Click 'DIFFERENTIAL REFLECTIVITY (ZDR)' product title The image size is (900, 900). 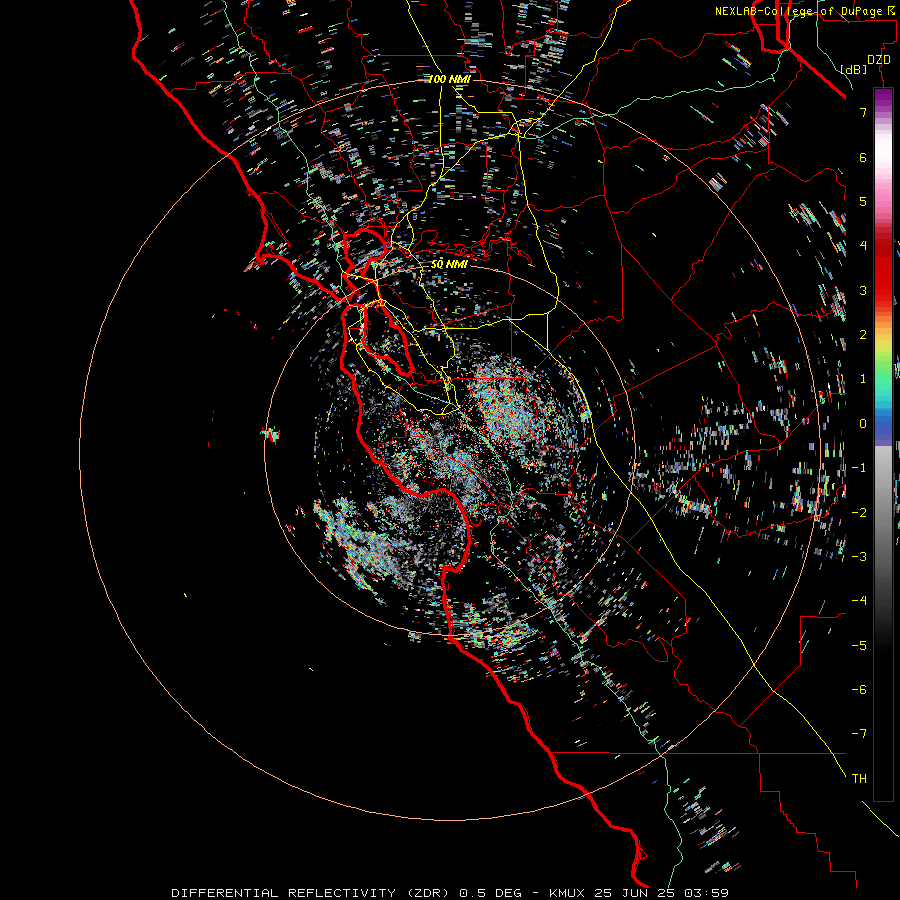[312, 893]
